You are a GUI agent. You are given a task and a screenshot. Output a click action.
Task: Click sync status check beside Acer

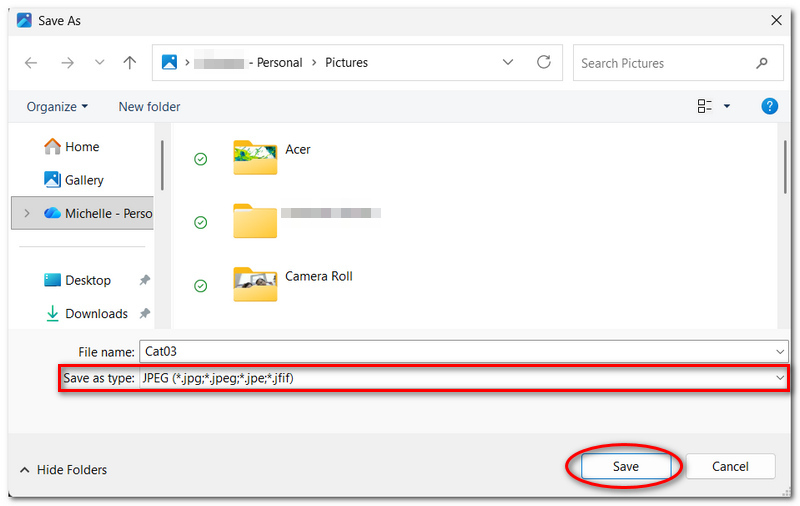coord(201,159)
